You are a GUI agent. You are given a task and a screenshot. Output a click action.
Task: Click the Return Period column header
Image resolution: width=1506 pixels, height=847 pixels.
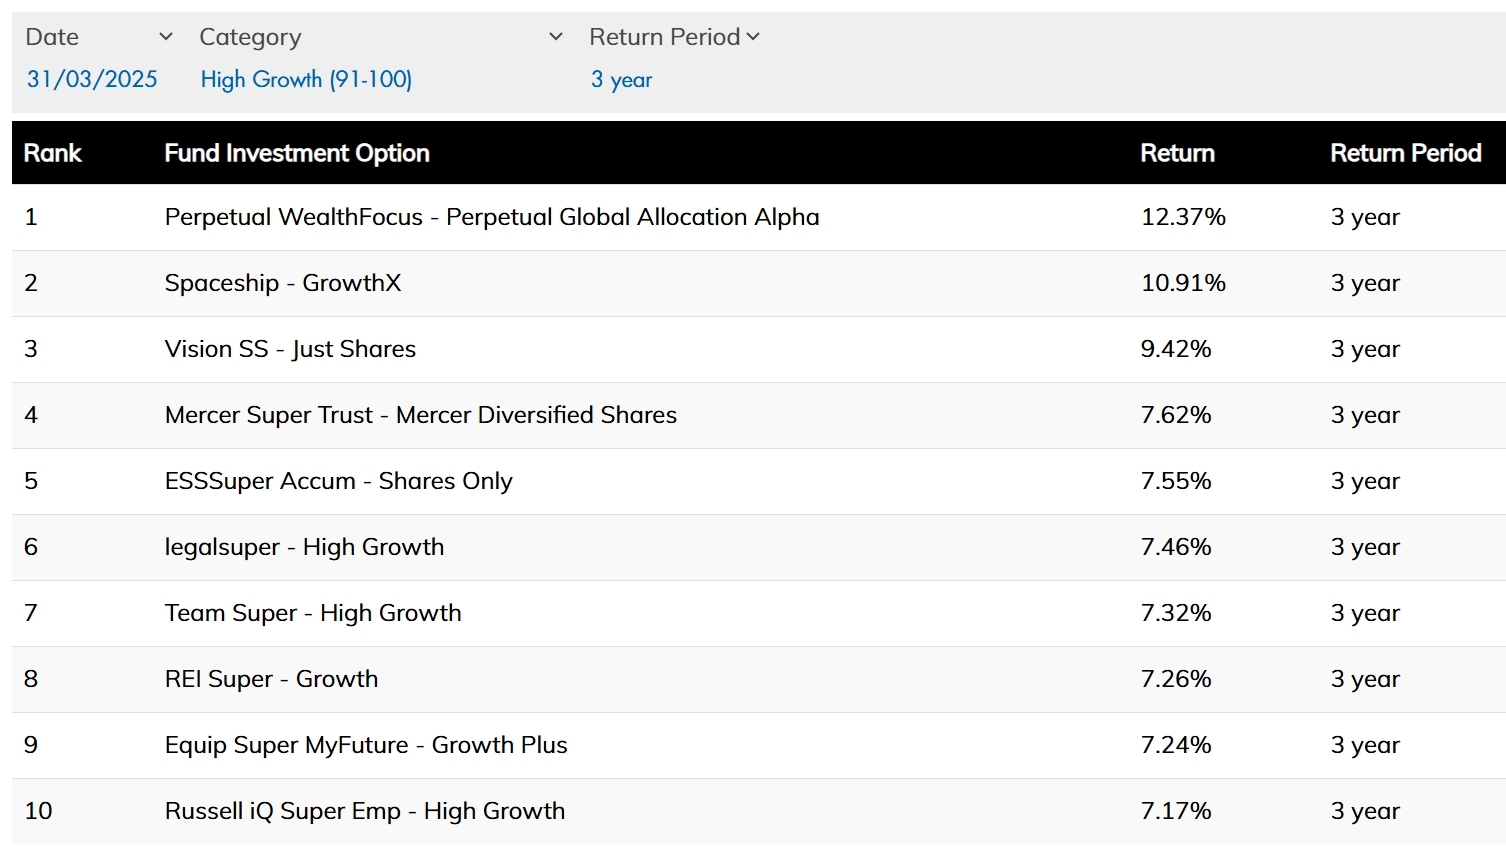(x=1405, y=153)
